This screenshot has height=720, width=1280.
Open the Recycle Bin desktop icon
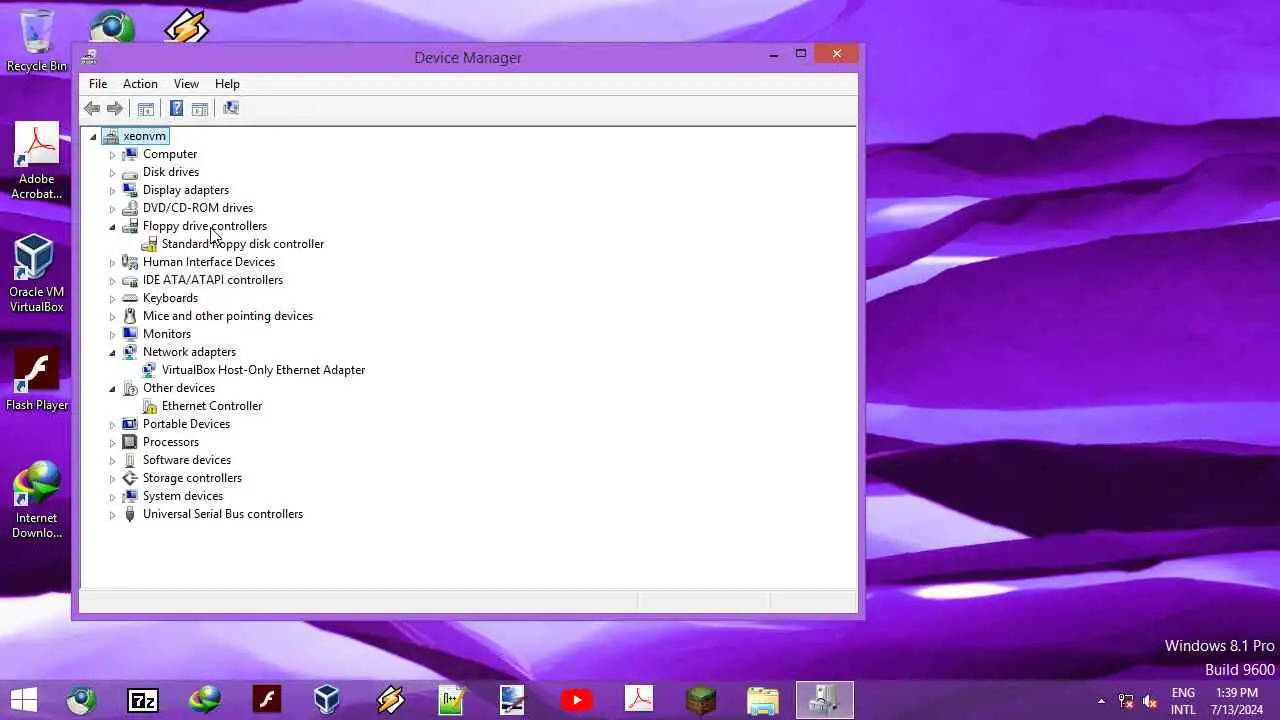[37, 41]
